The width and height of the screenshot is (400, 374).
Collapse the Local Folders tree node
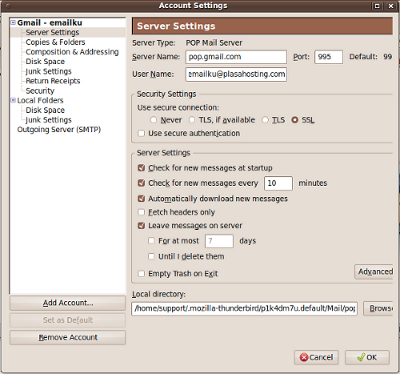pos(13,100)
